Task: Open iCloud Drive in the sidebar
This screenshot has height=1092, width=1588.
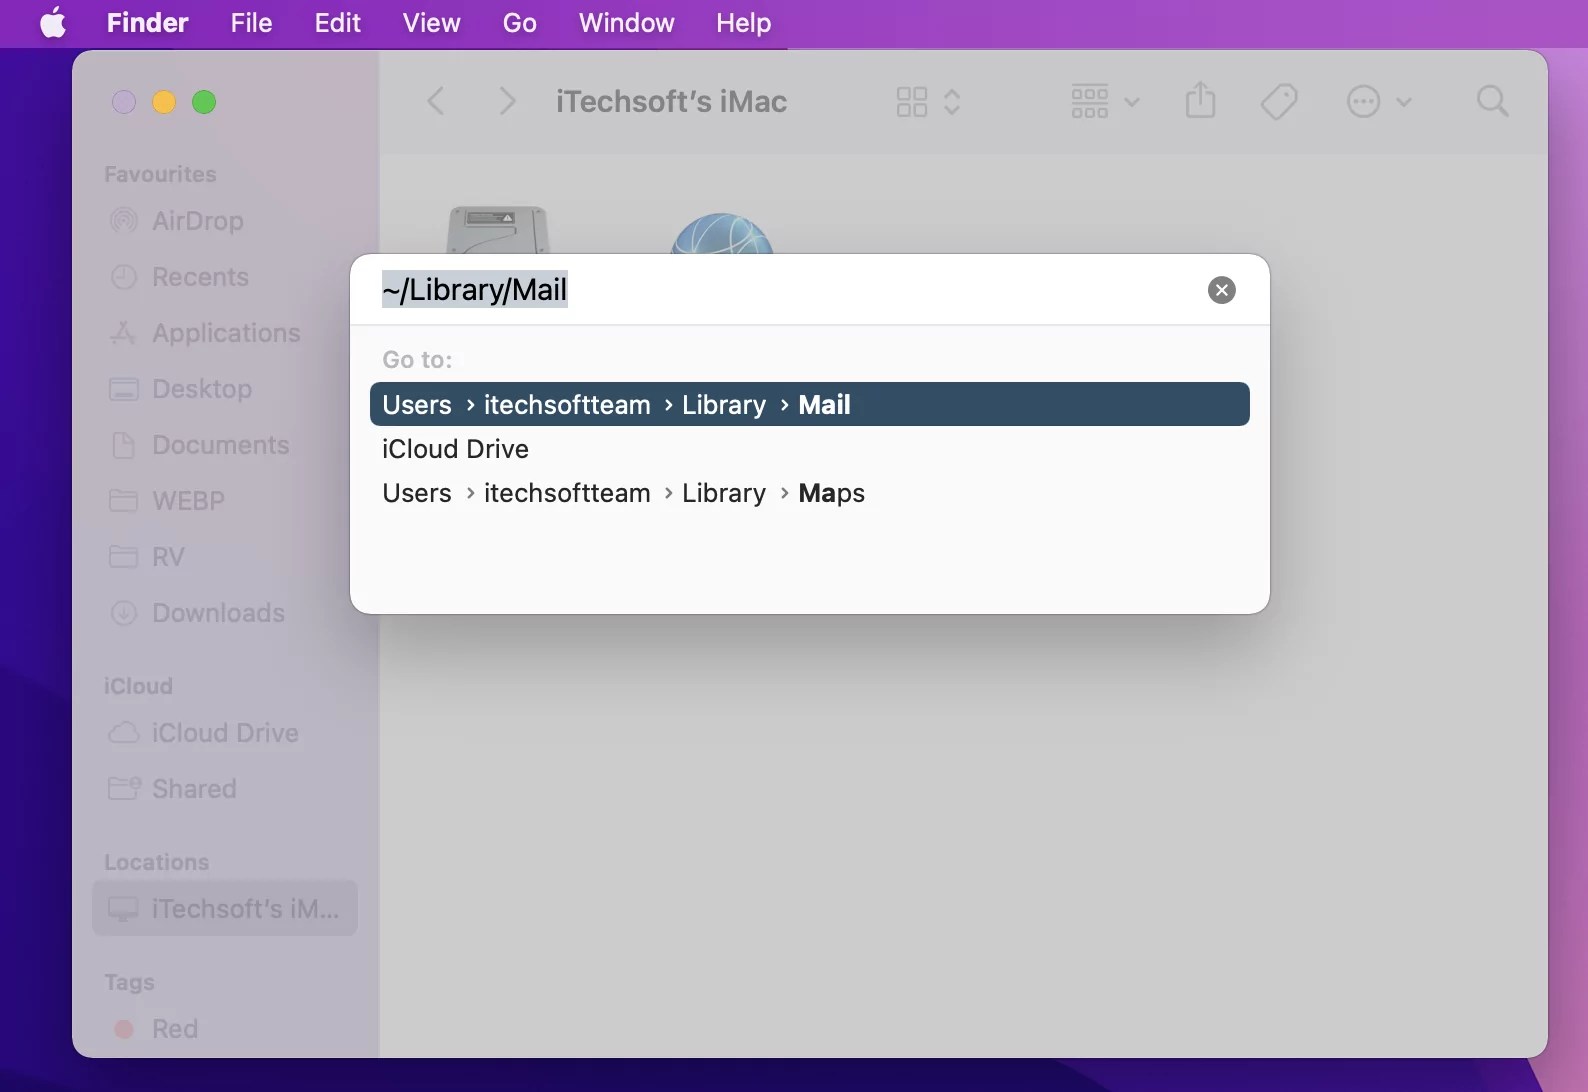Action: [x=225, y=733]
